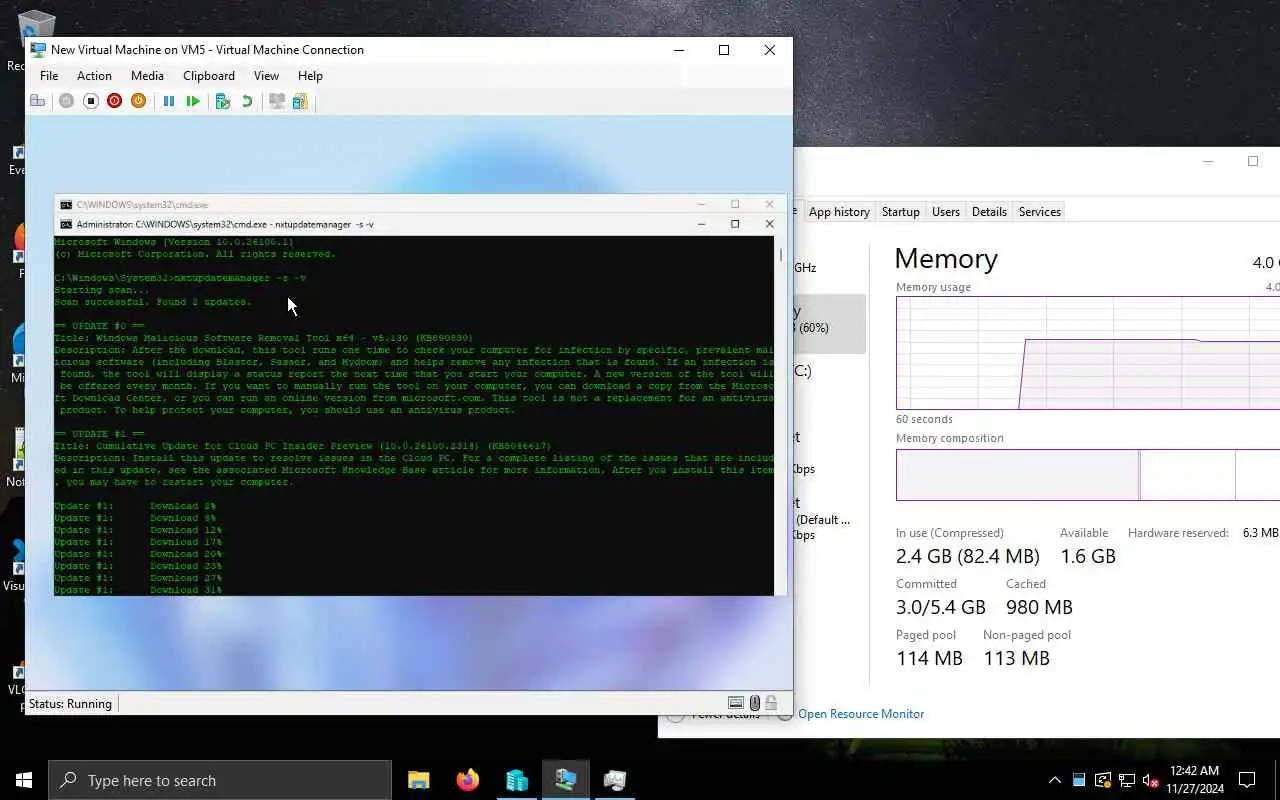The height and width of the screenshot is (800, 1280).
Task: Click the Committed value 3.0/5.4 GB
Action: [941, 607]
